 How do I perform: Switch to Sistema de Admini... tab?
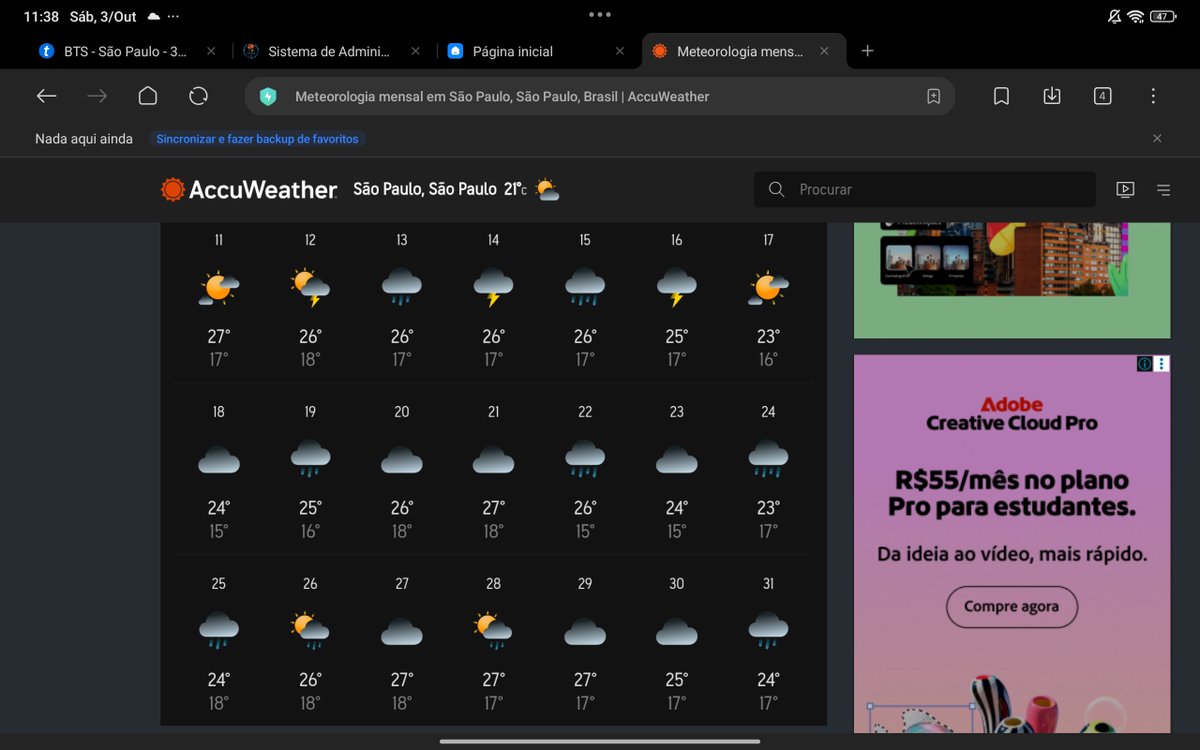[330, 51]
